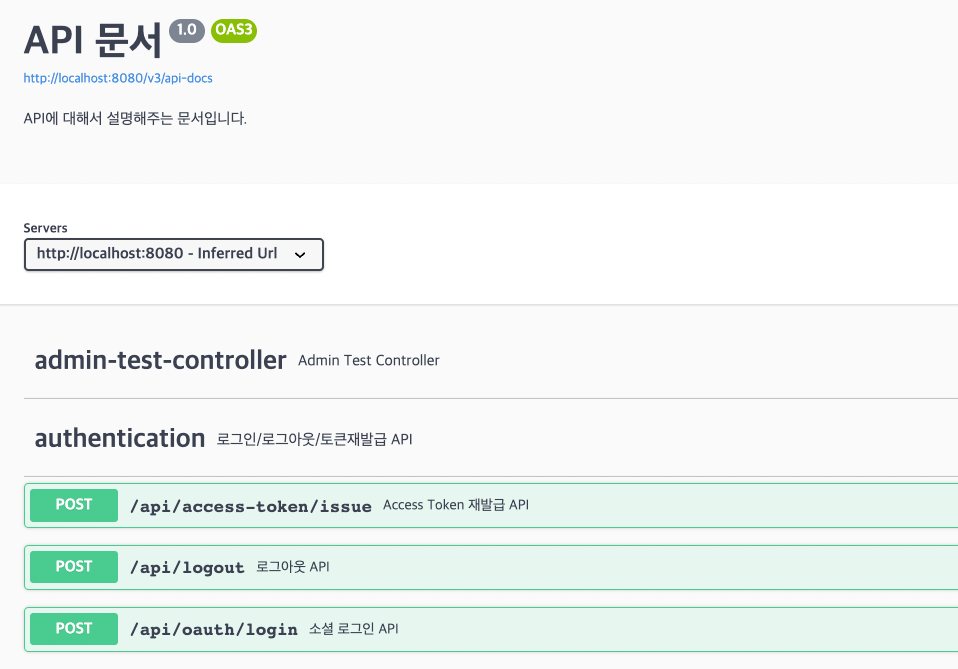Viewport: 958px width, 669px height.
Task: Click POST badge for access-token issue
Action: (74, 505)
